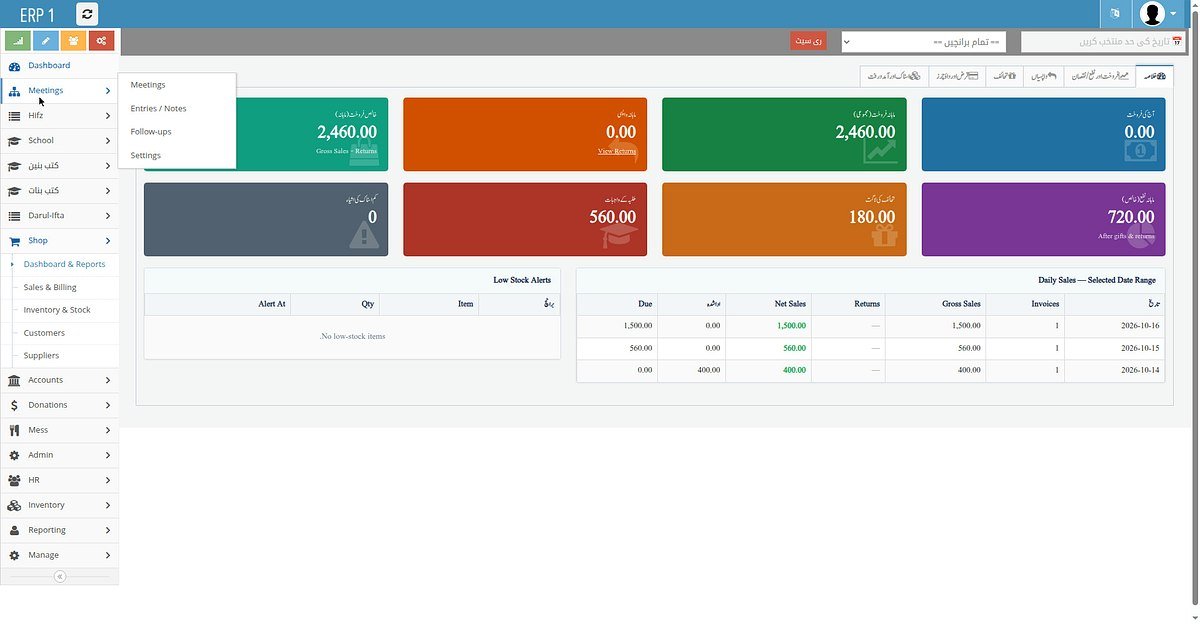Open the red cogs shortcut button
Screen dimensions: 1200x625
101,41
